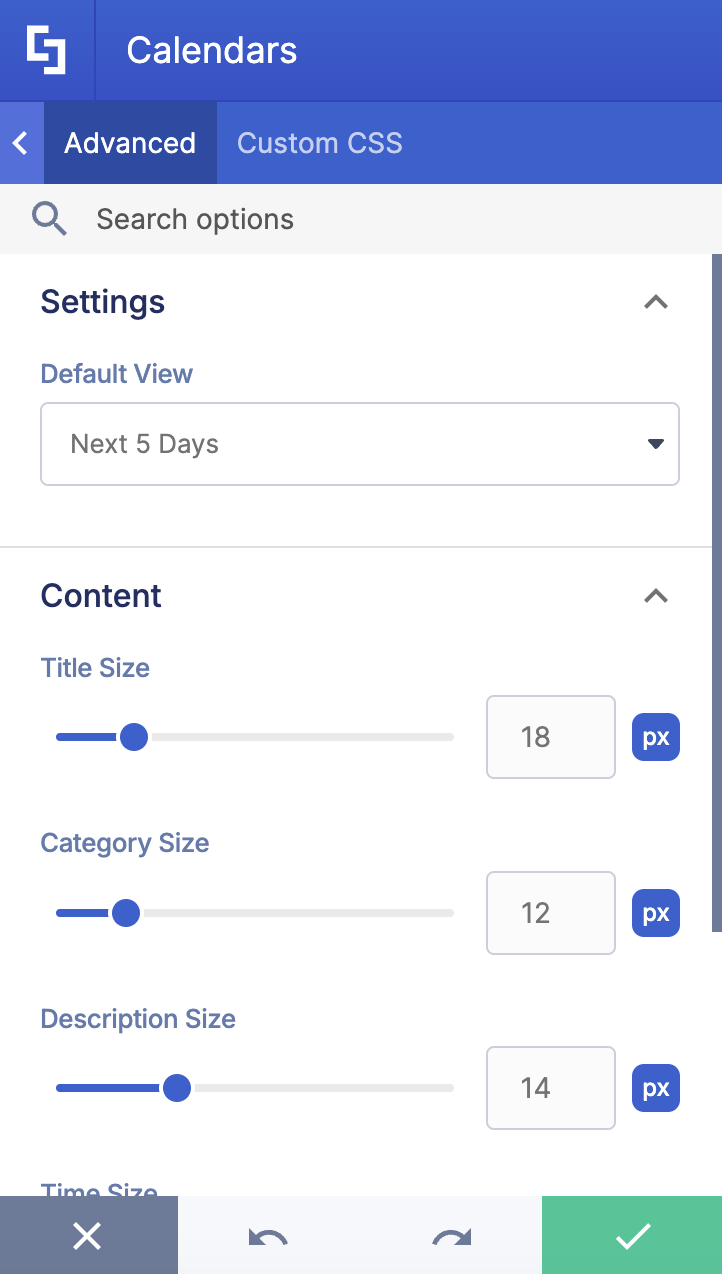Click the undo arrow at the bottom
Viewport: 722px width, 1274px height.
pos(269,1235)
